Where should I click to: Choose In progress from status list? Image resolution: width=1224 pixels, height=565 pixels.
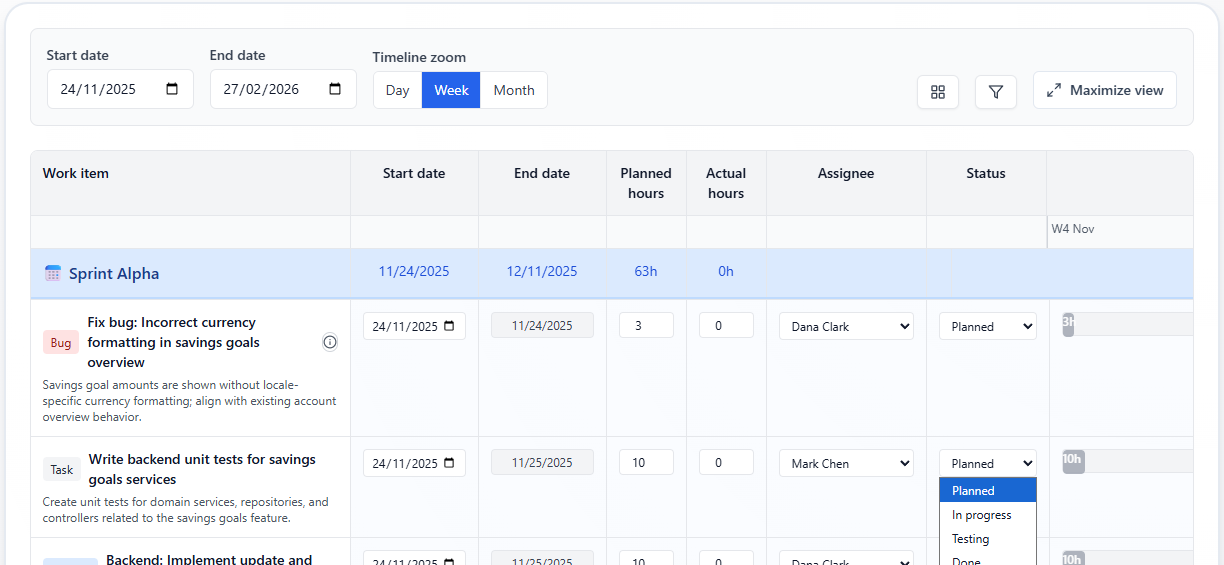click(981, 515)
